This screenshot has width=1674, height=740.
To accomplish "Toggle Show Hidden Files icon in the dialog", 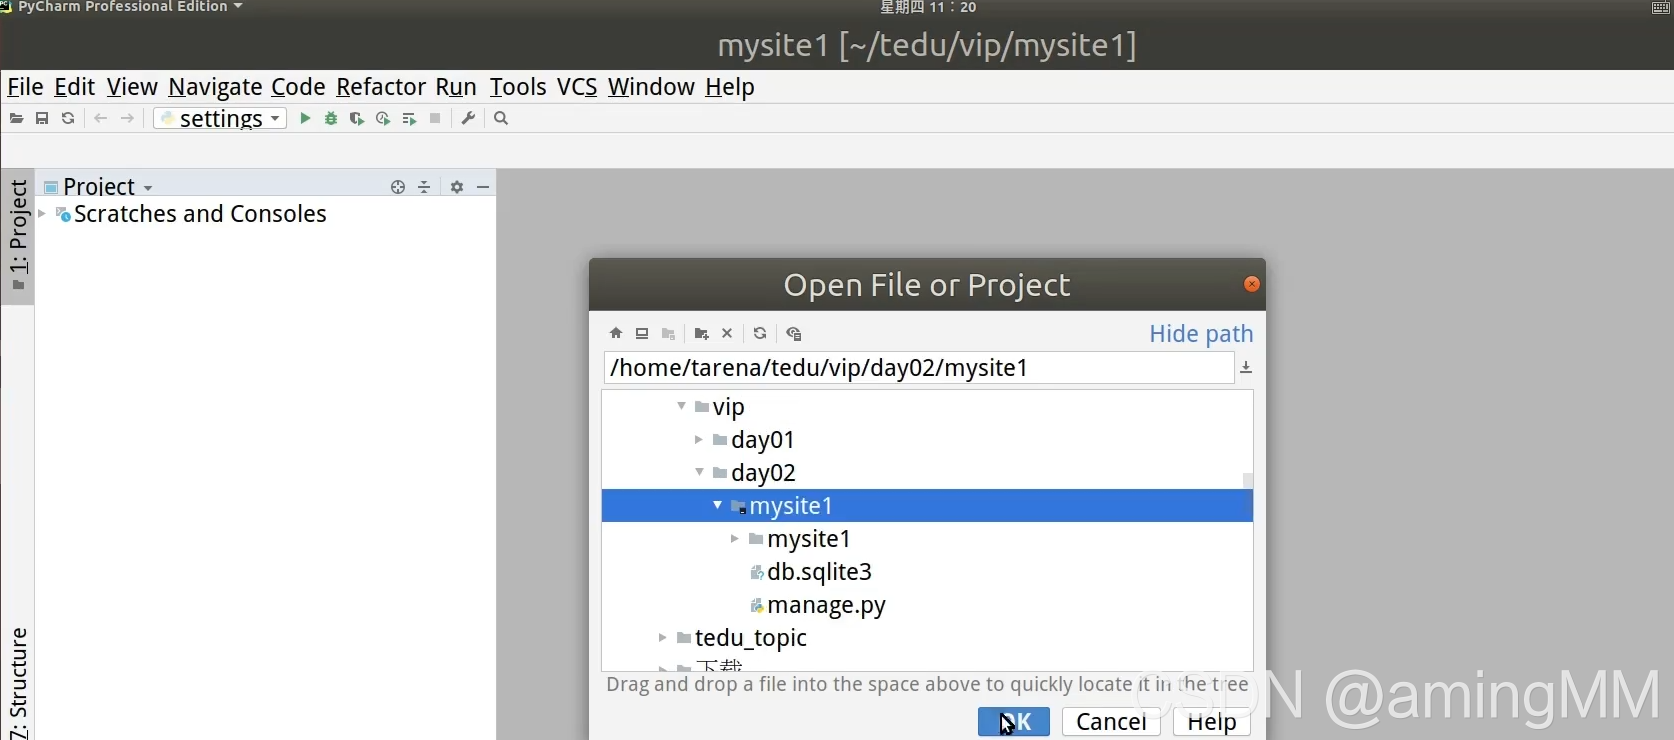I will tap(794, 333).
